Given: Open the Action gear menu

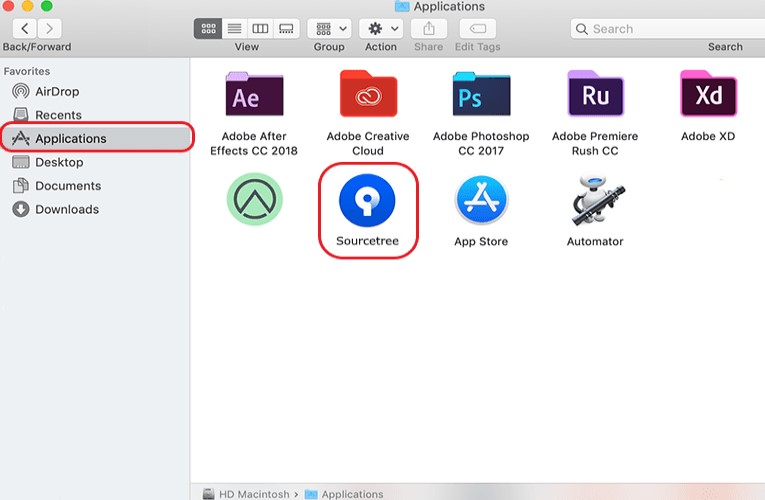Looking at the screenshot, I should (382, 29).
